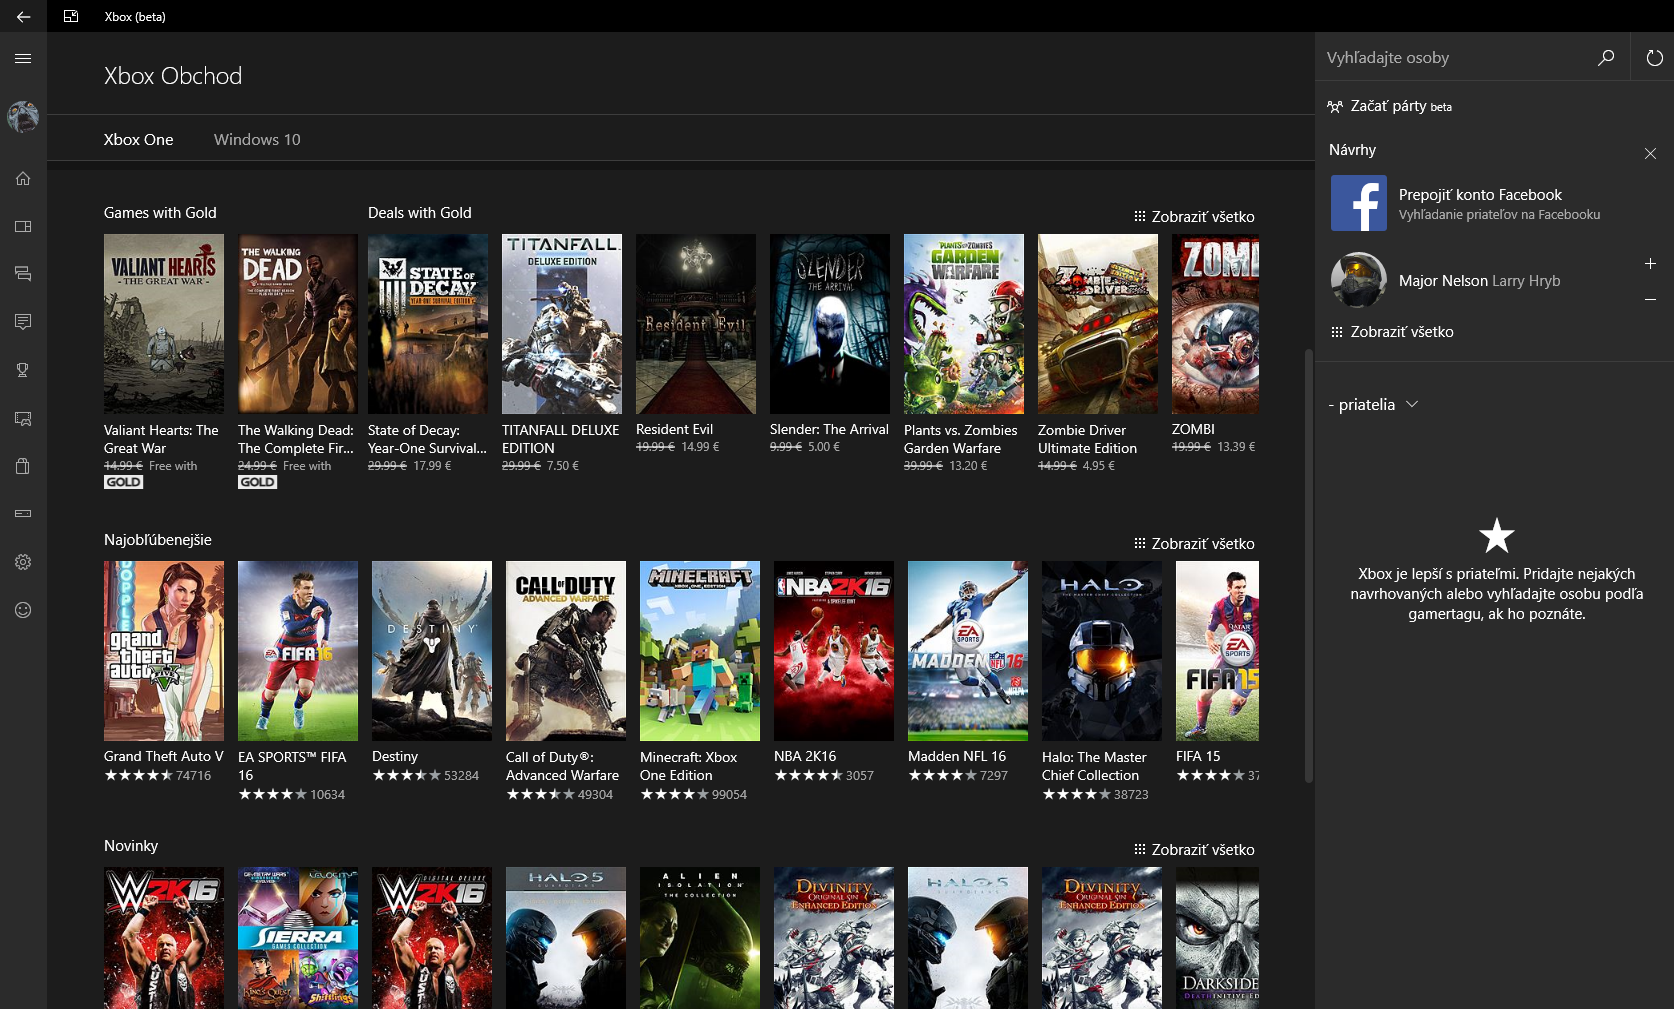Show all Novinky games

1194,849
